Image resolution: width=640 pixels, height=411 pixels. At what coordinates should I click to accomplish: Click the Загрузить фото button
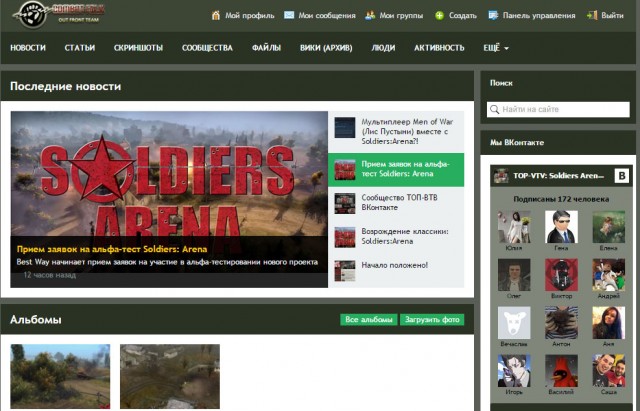click(x=432, y=320)
